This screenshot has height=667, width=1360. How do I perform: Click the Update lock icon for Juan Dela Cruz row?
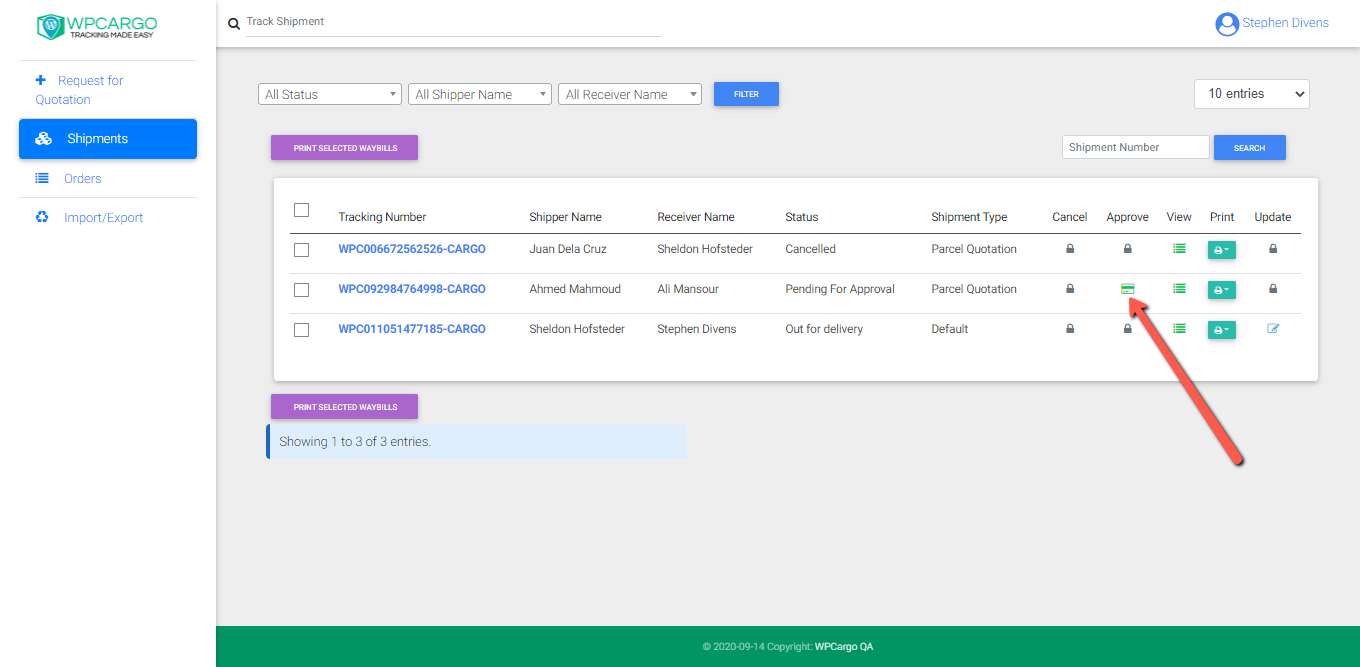tap(1273, 249)
